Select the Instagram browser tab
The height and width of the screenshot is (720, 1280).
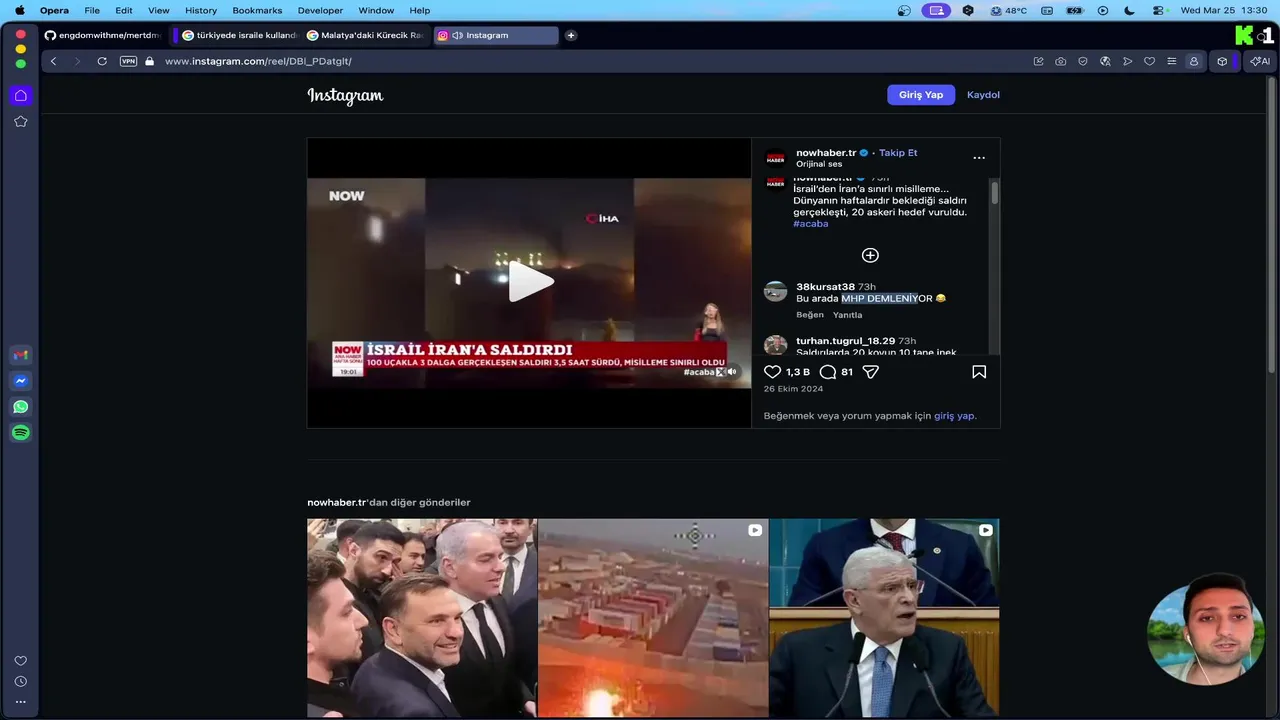[496, 35]
